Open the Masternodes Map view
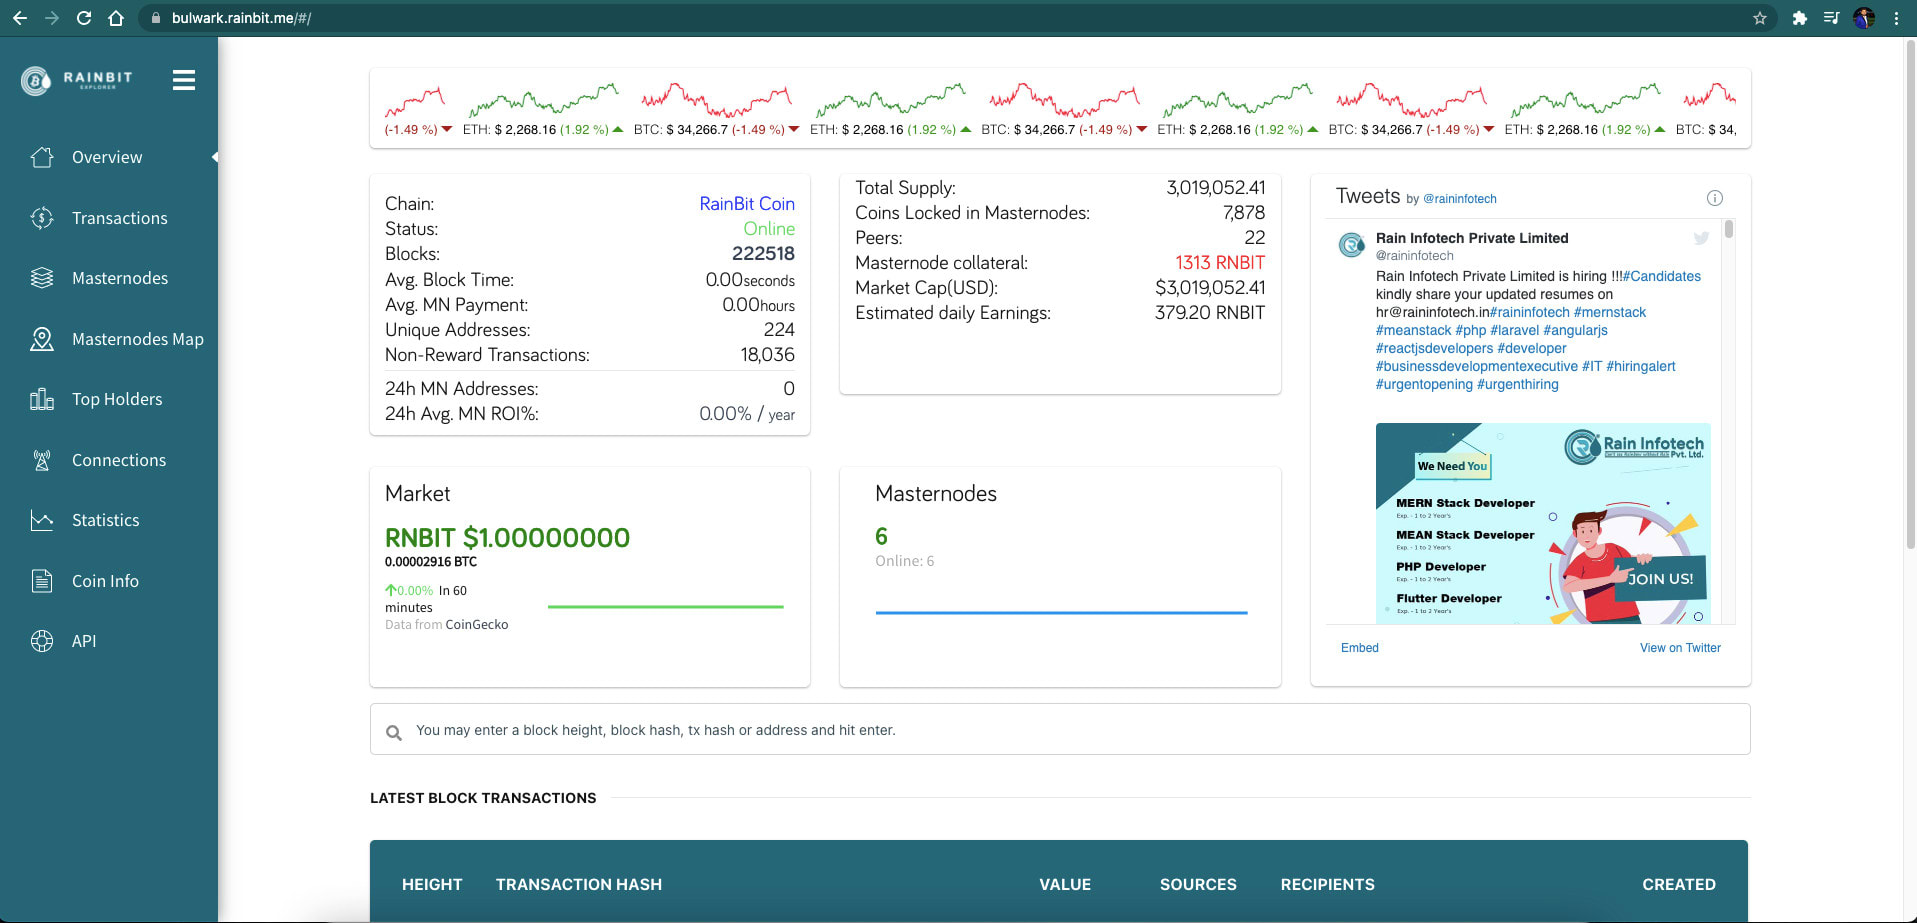Screen dimensions: 1917x923 click(x=42, y=339)
